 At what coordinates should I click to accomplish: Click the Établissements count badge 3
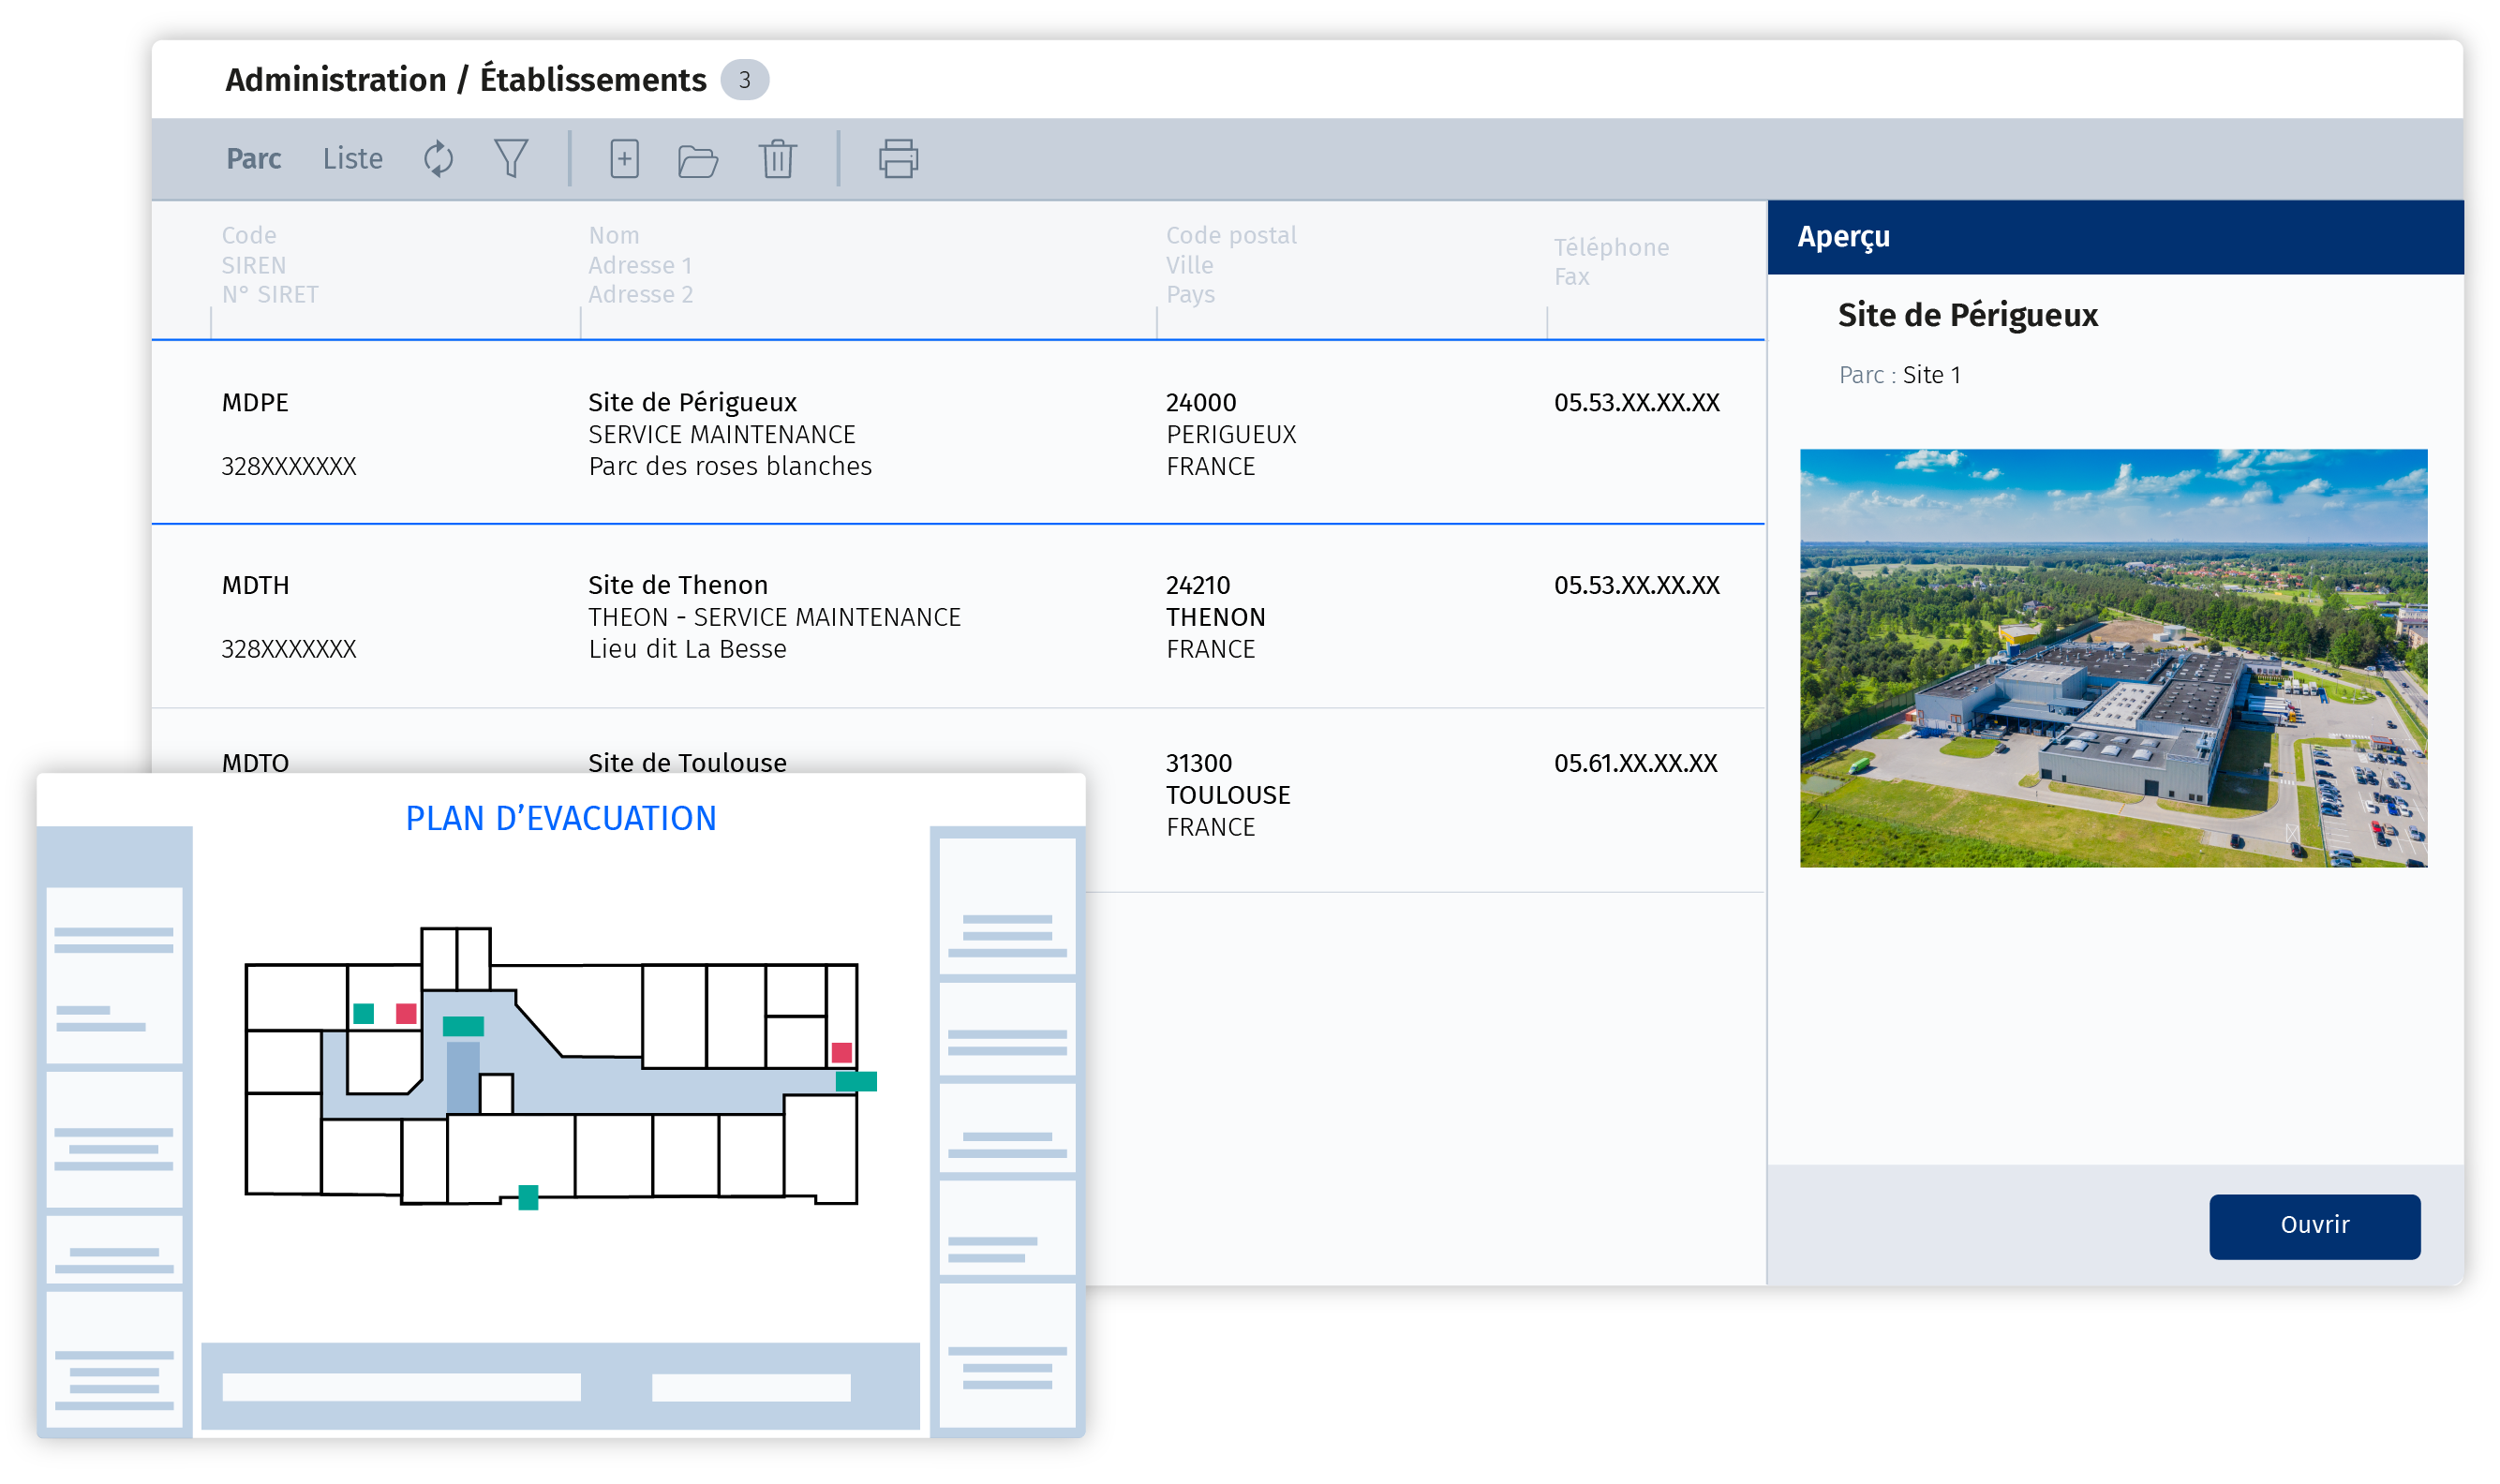click(744, 80)
